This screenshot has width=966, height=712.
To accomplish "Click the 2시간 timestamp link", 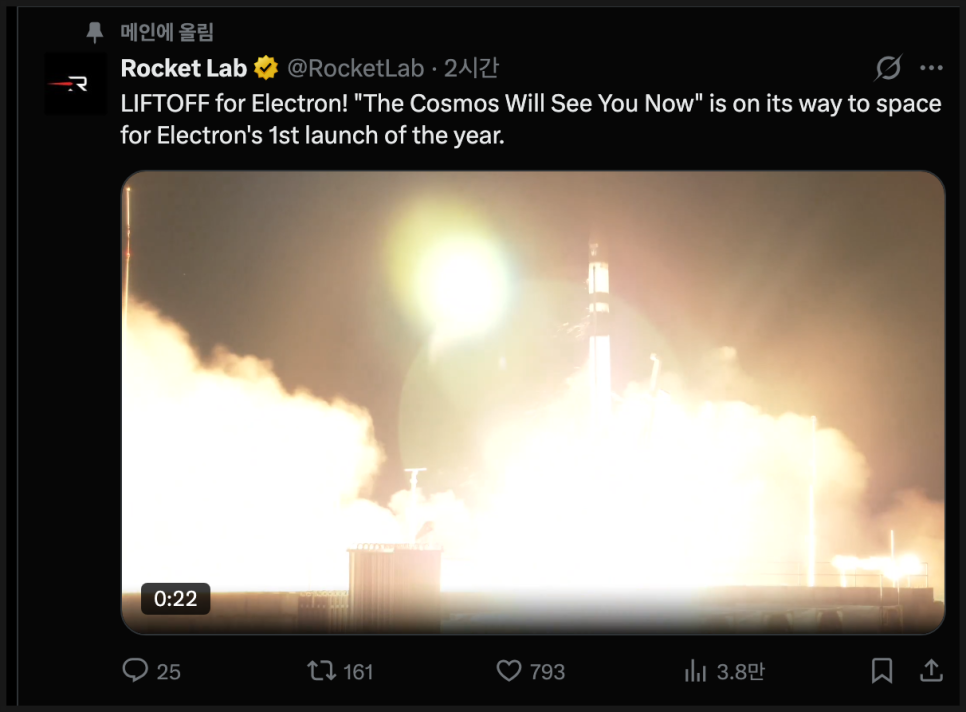I will pos(471,68).
